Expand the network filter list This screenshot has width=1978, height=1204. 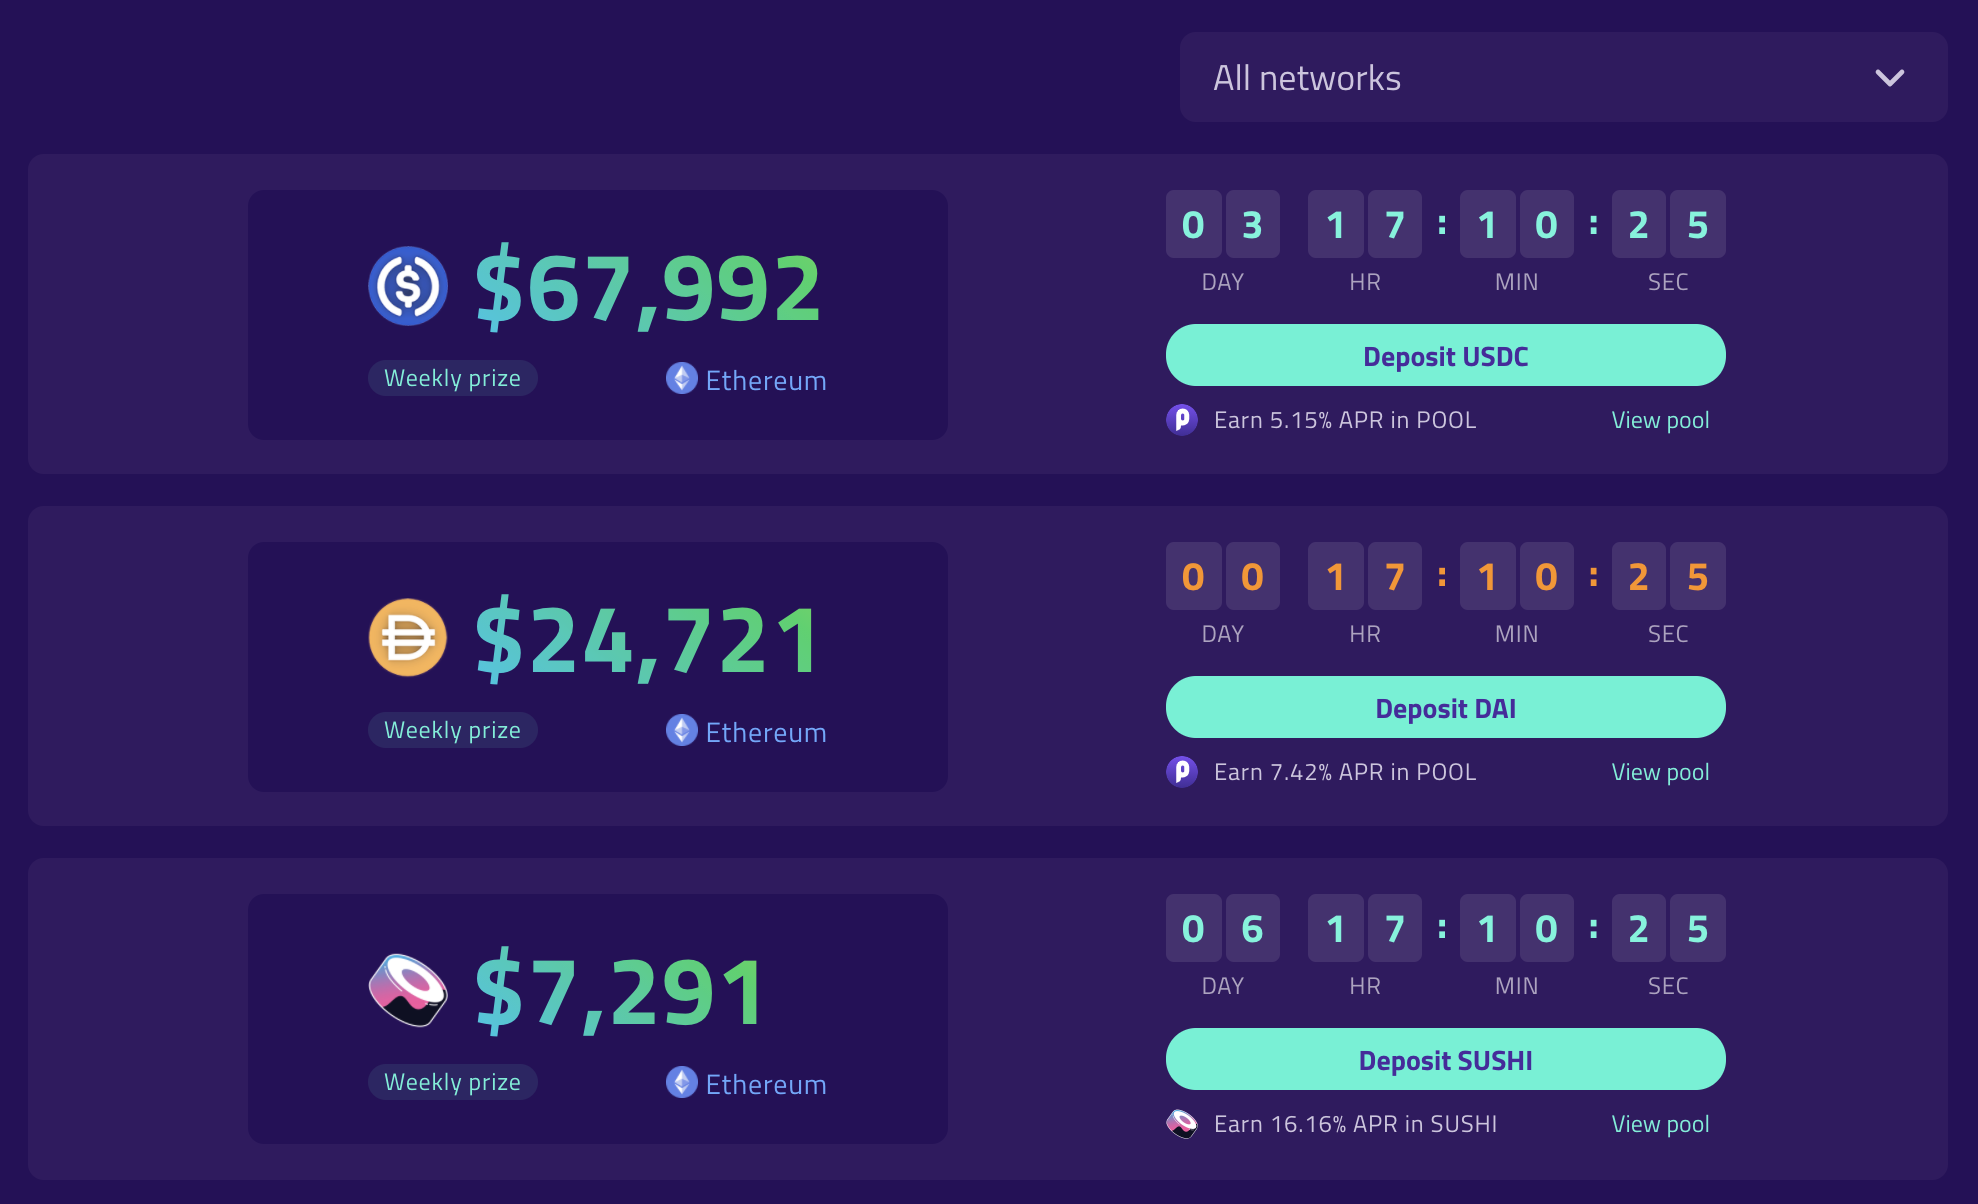click(x=1563, y=77)
